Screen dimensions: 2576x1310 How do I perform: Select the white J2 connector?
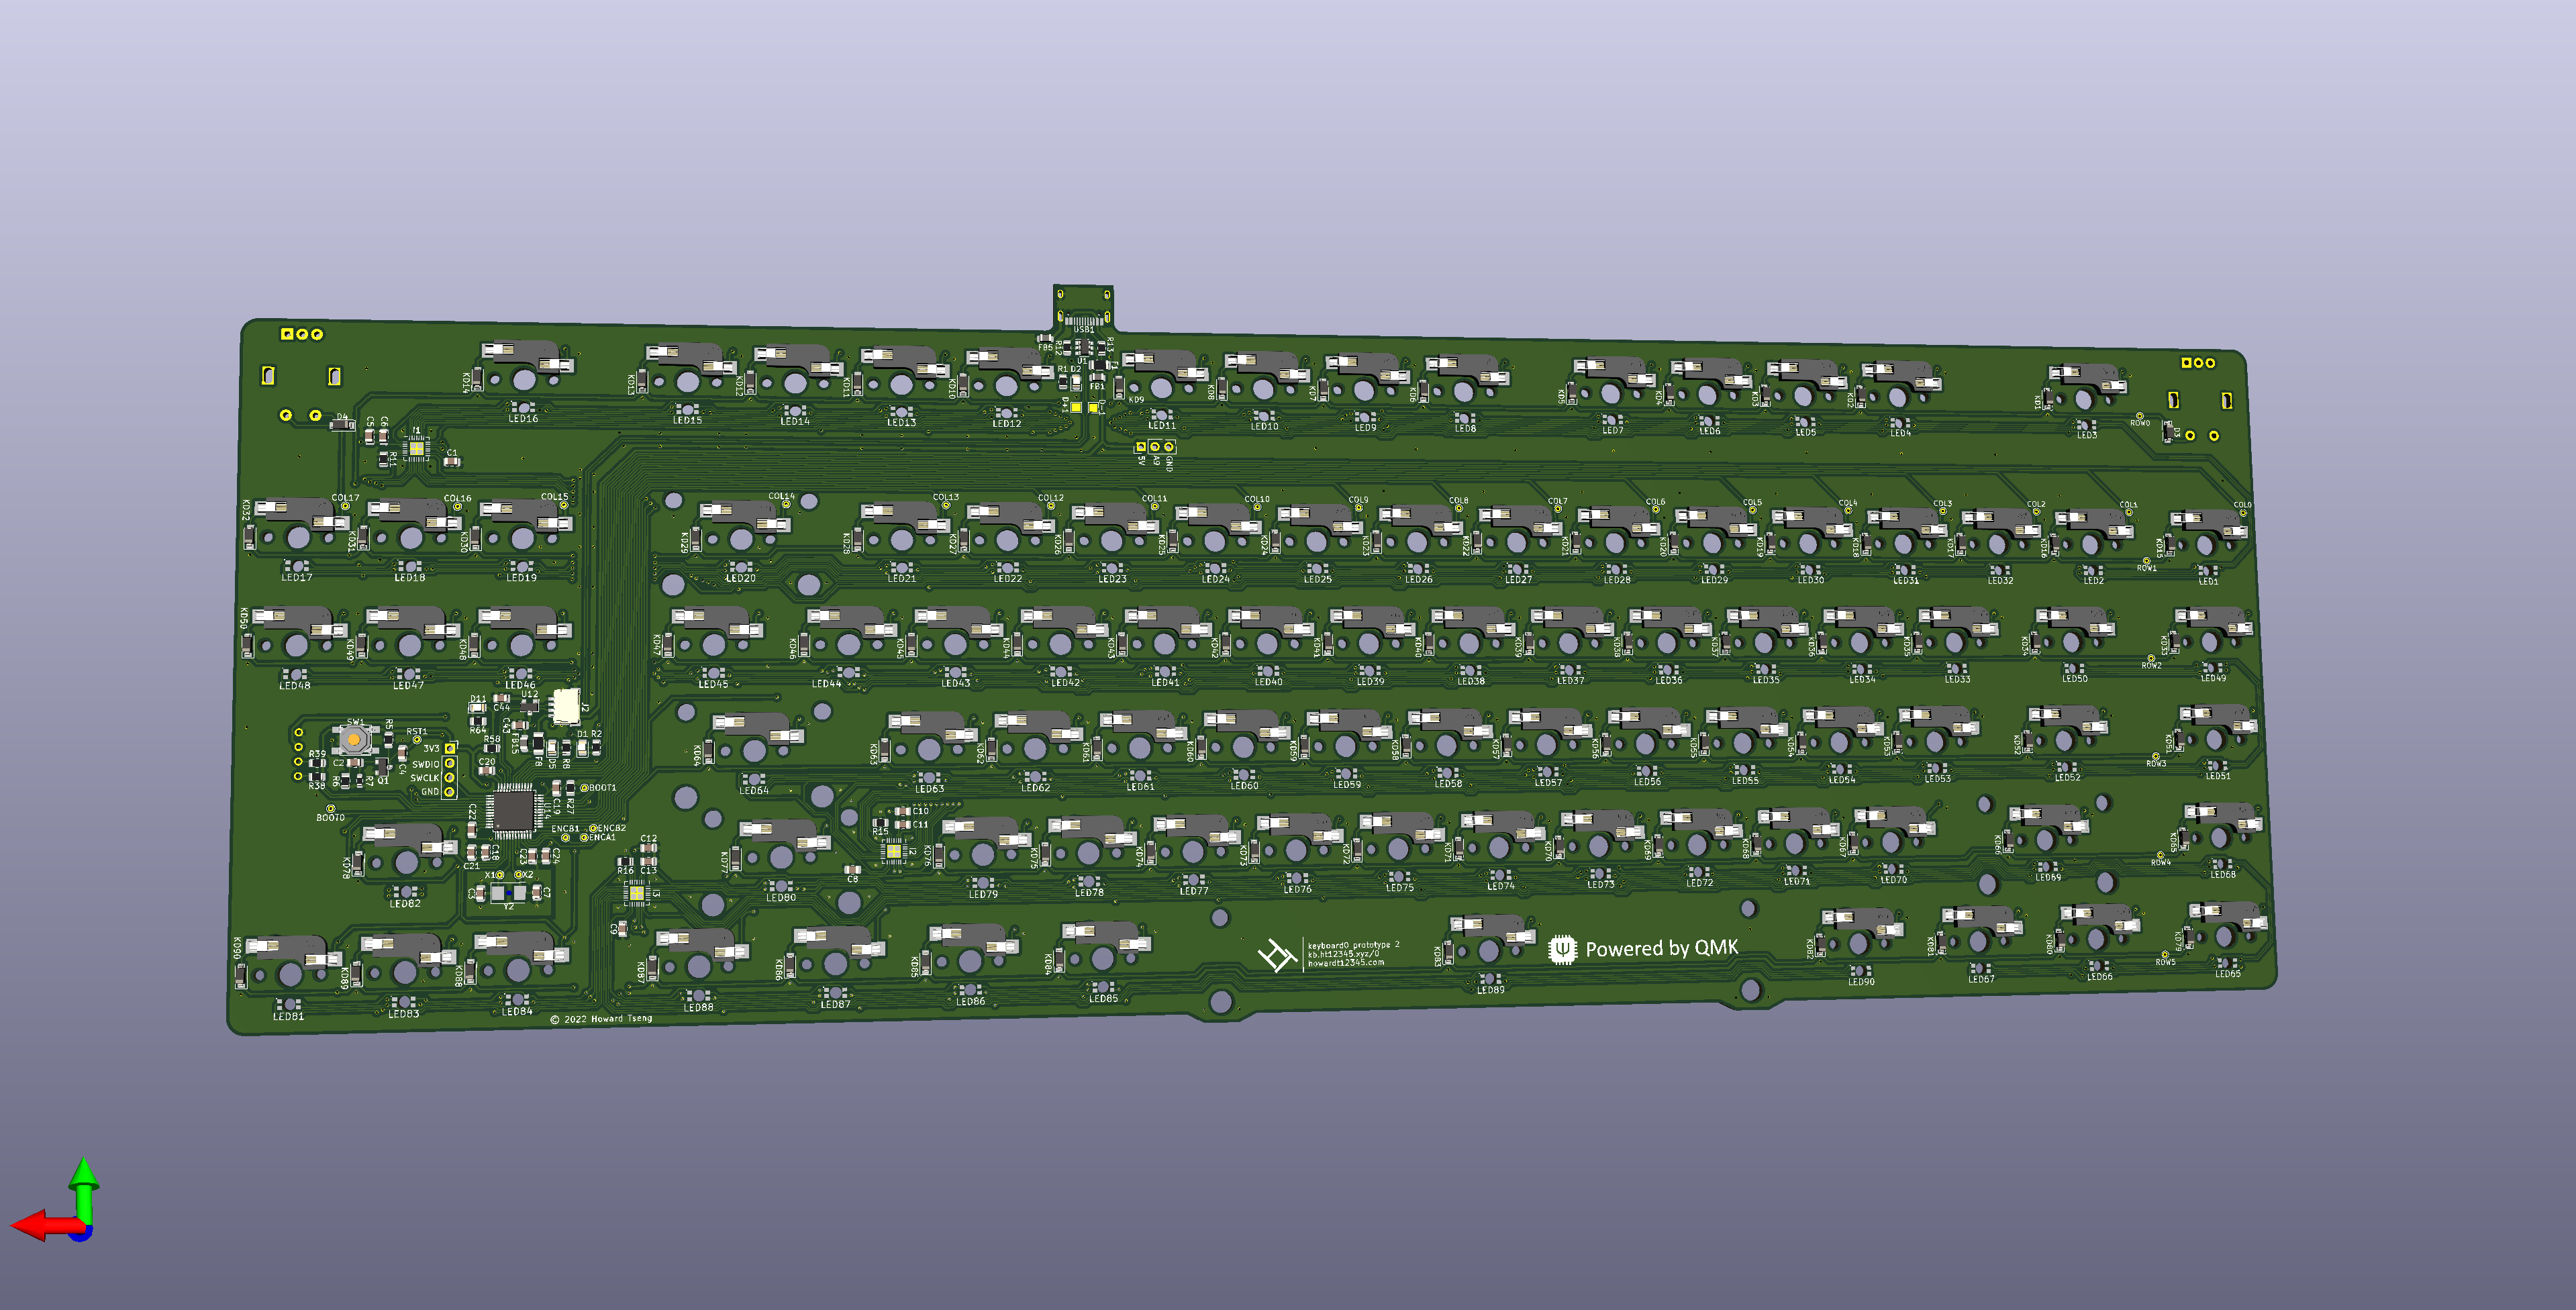coord(566,706)
